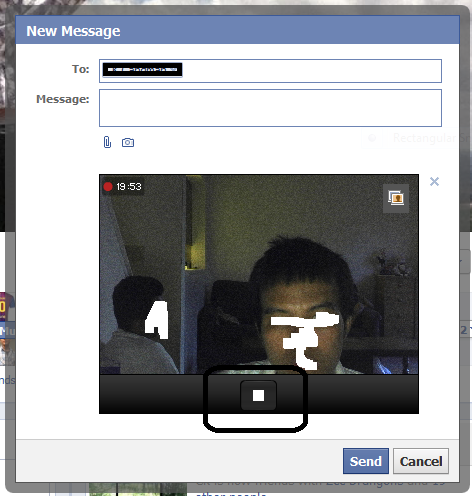Select the redacted recipient token

click(142, 70)
